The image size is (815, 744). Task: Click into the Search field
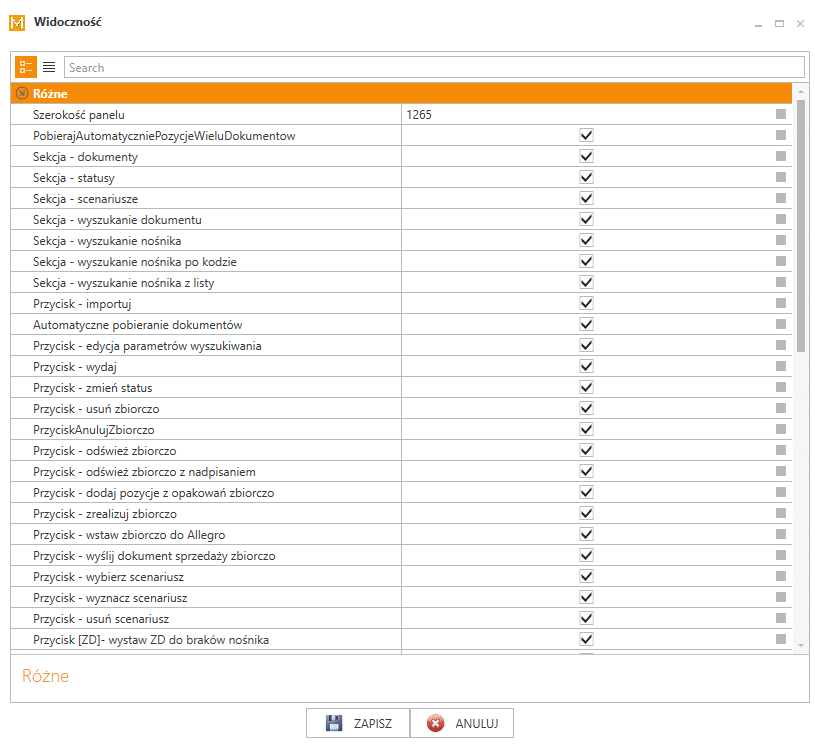(434, 68)
